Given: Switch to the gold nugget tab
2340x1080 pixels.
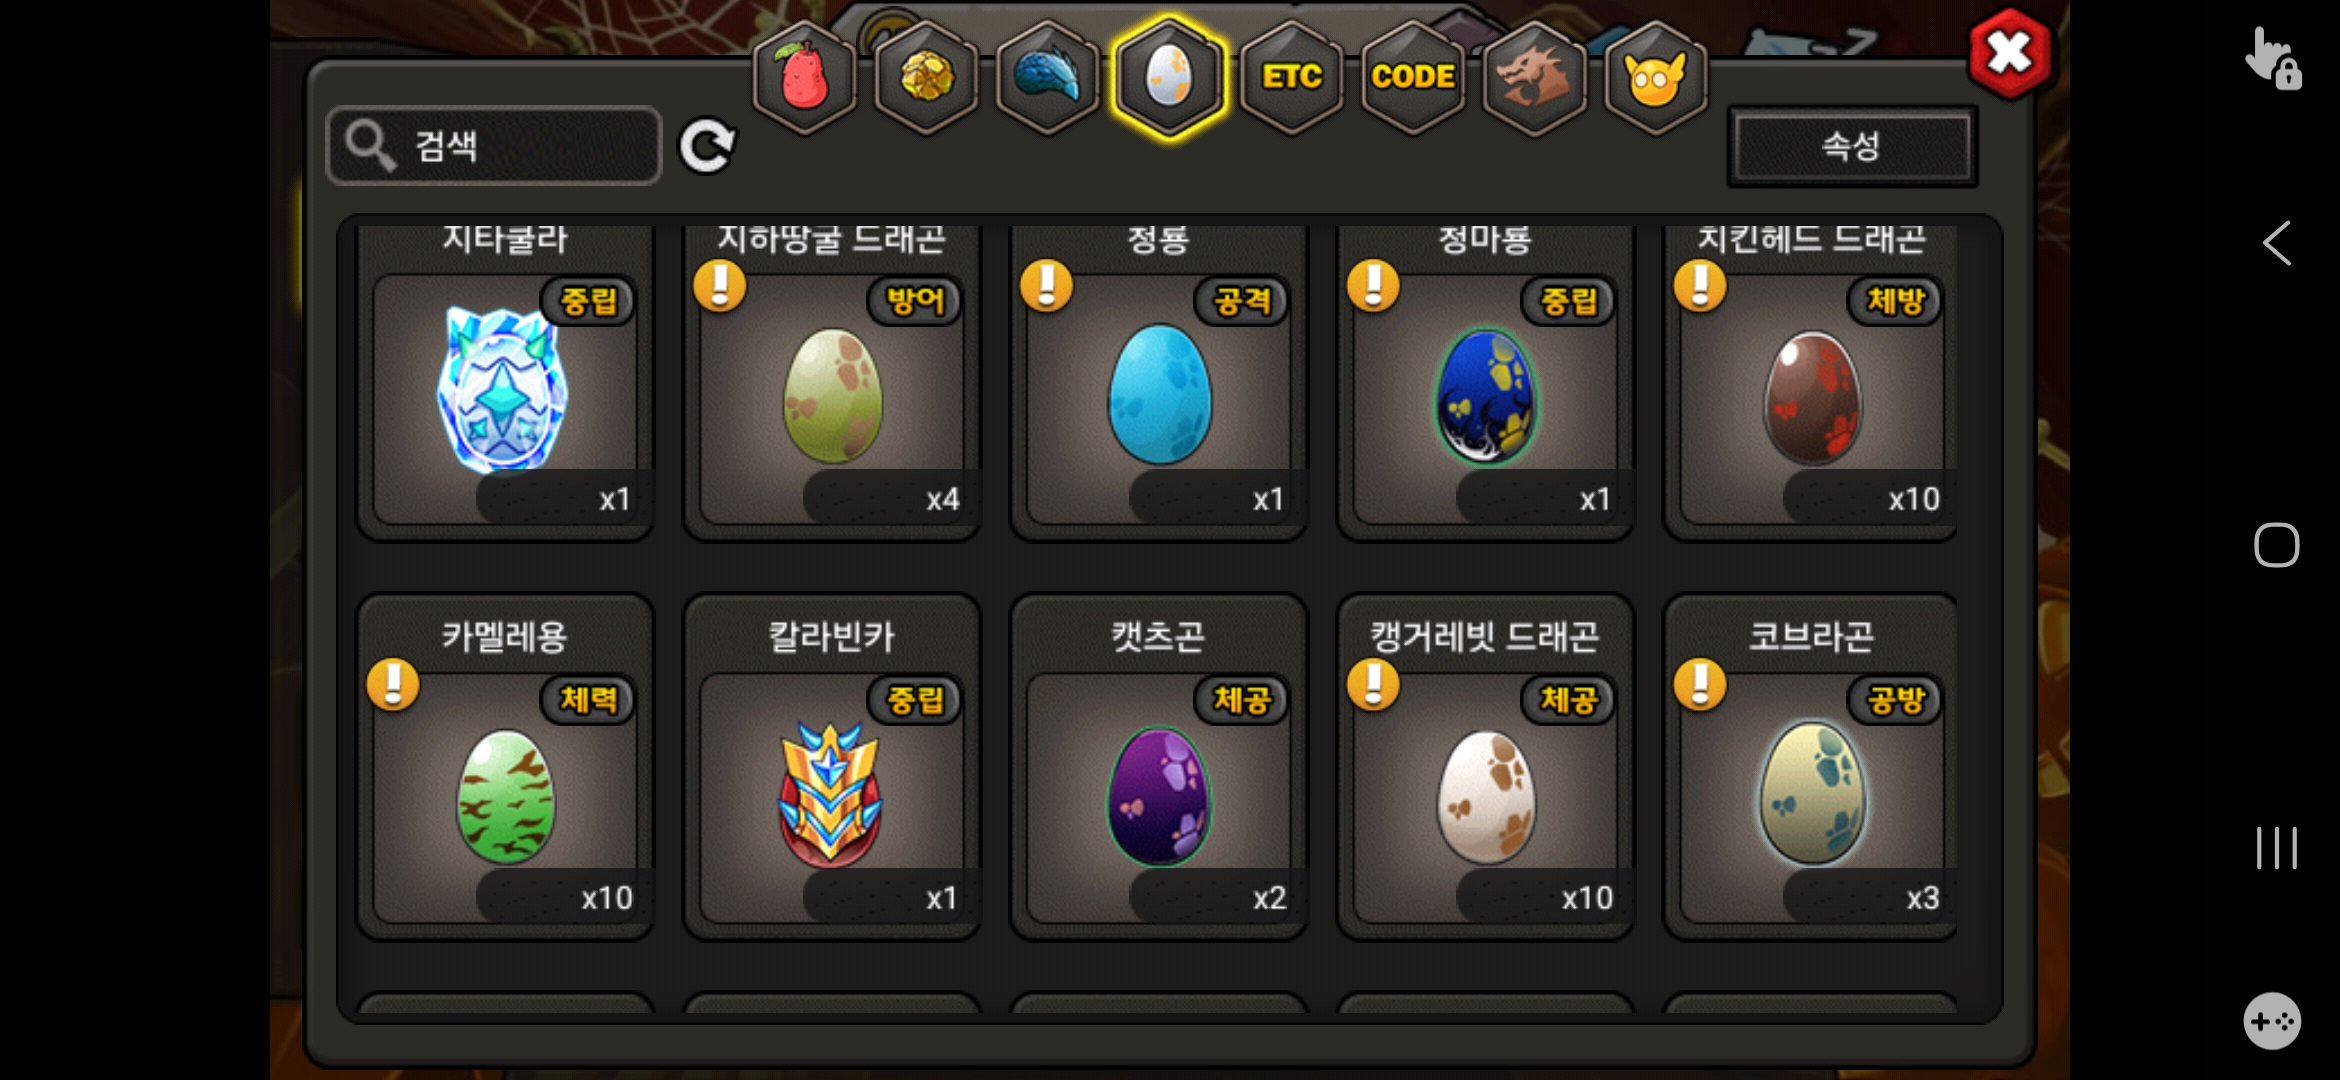Looking at the screenshot, I should click(x=927, y=77).
